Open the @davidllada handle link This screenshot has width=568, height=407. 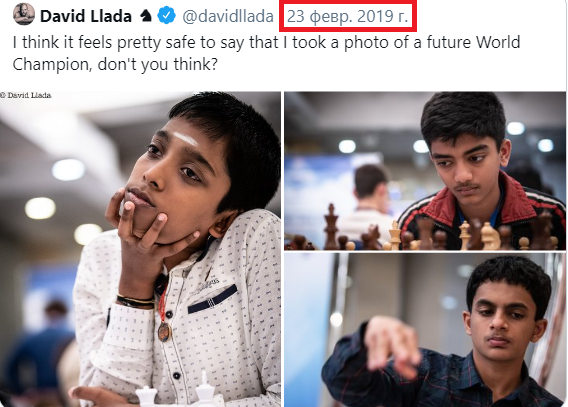tap(228, 16)
